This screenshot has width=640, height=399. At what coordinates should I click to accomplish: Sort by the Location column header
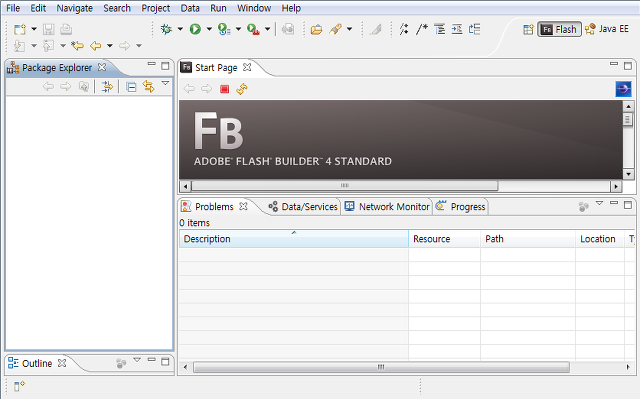tap(600, 239)
